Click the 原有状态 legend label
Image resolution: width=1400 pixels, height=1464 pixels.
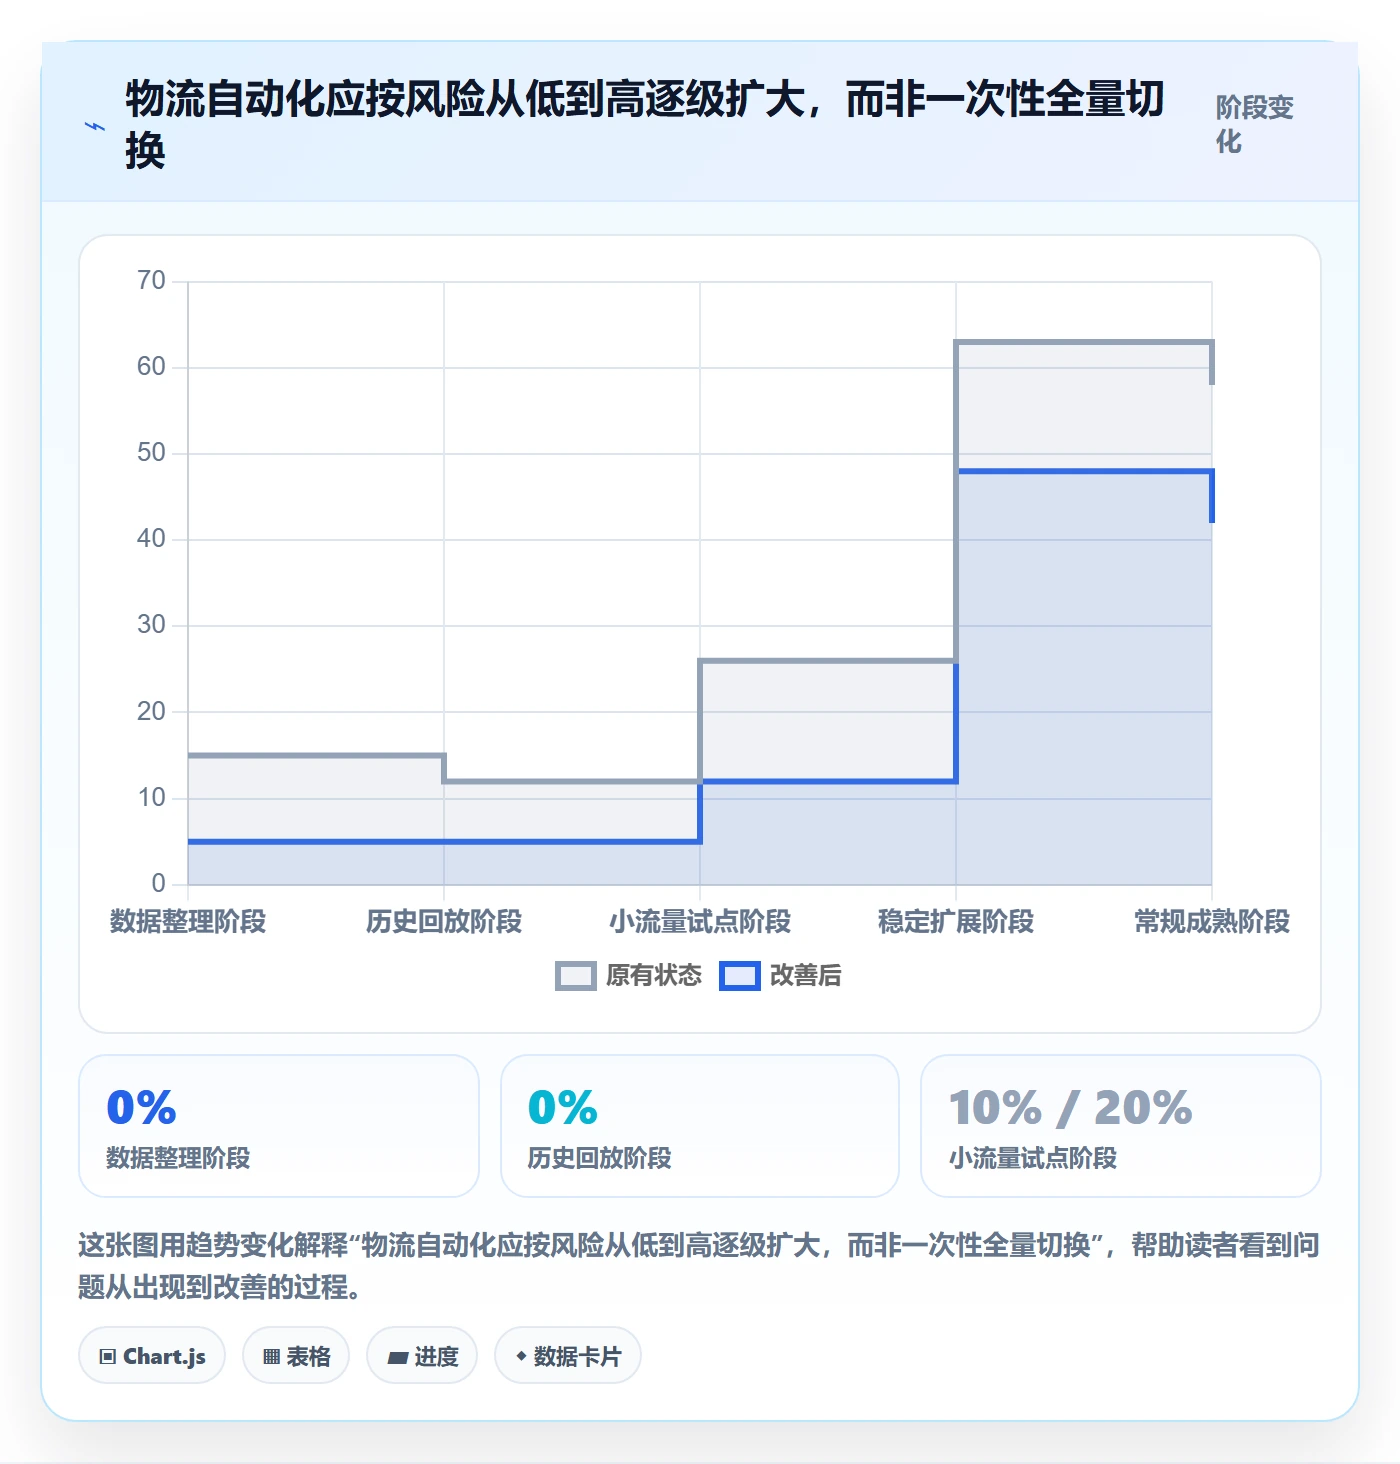(x=654, y=976)
